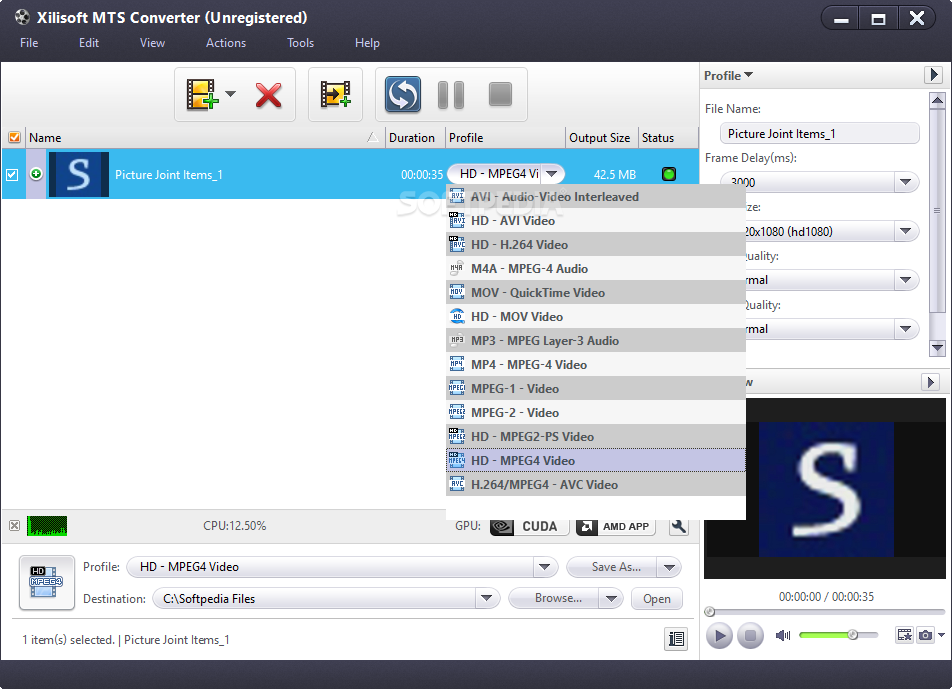Expand the Picture Joint Items_1 plus icon
Screen dimensions: 952x689
click(36, 174)
